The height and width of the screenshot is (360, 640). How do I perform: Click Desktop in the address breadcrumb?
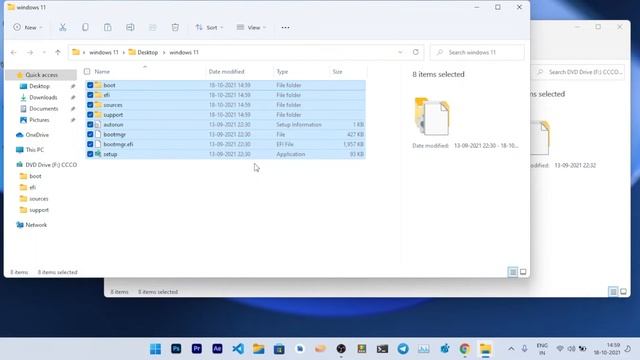pyautogui.click(x=147, y=52)
